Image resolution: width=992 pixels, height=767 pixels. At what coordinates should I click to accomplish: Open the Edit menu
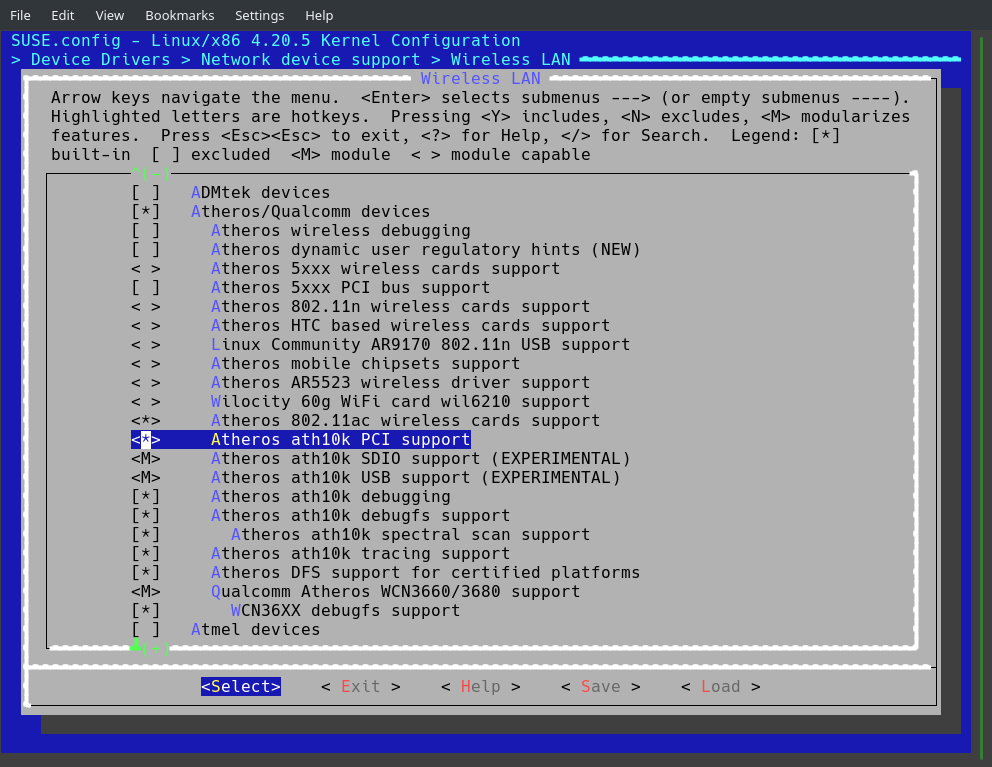(x=63, y=15)
